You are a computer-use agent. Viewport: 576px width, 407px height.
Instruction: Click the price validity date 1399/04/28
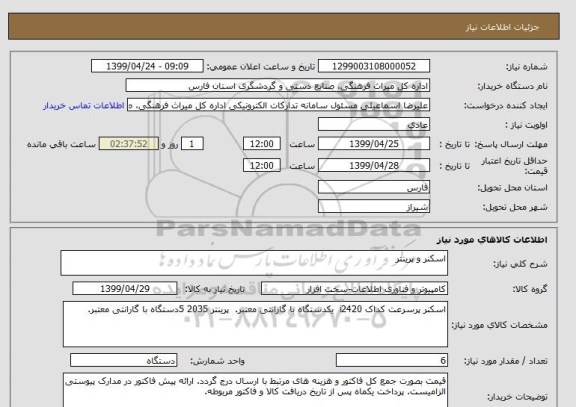coord(374,165)
